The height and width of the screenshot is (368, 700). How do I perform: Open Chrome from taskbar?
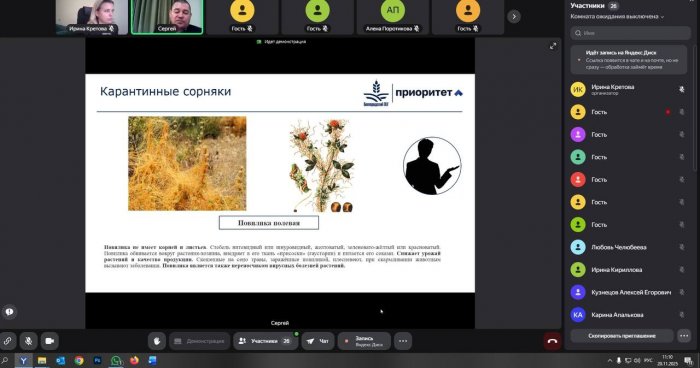(79, 360)
